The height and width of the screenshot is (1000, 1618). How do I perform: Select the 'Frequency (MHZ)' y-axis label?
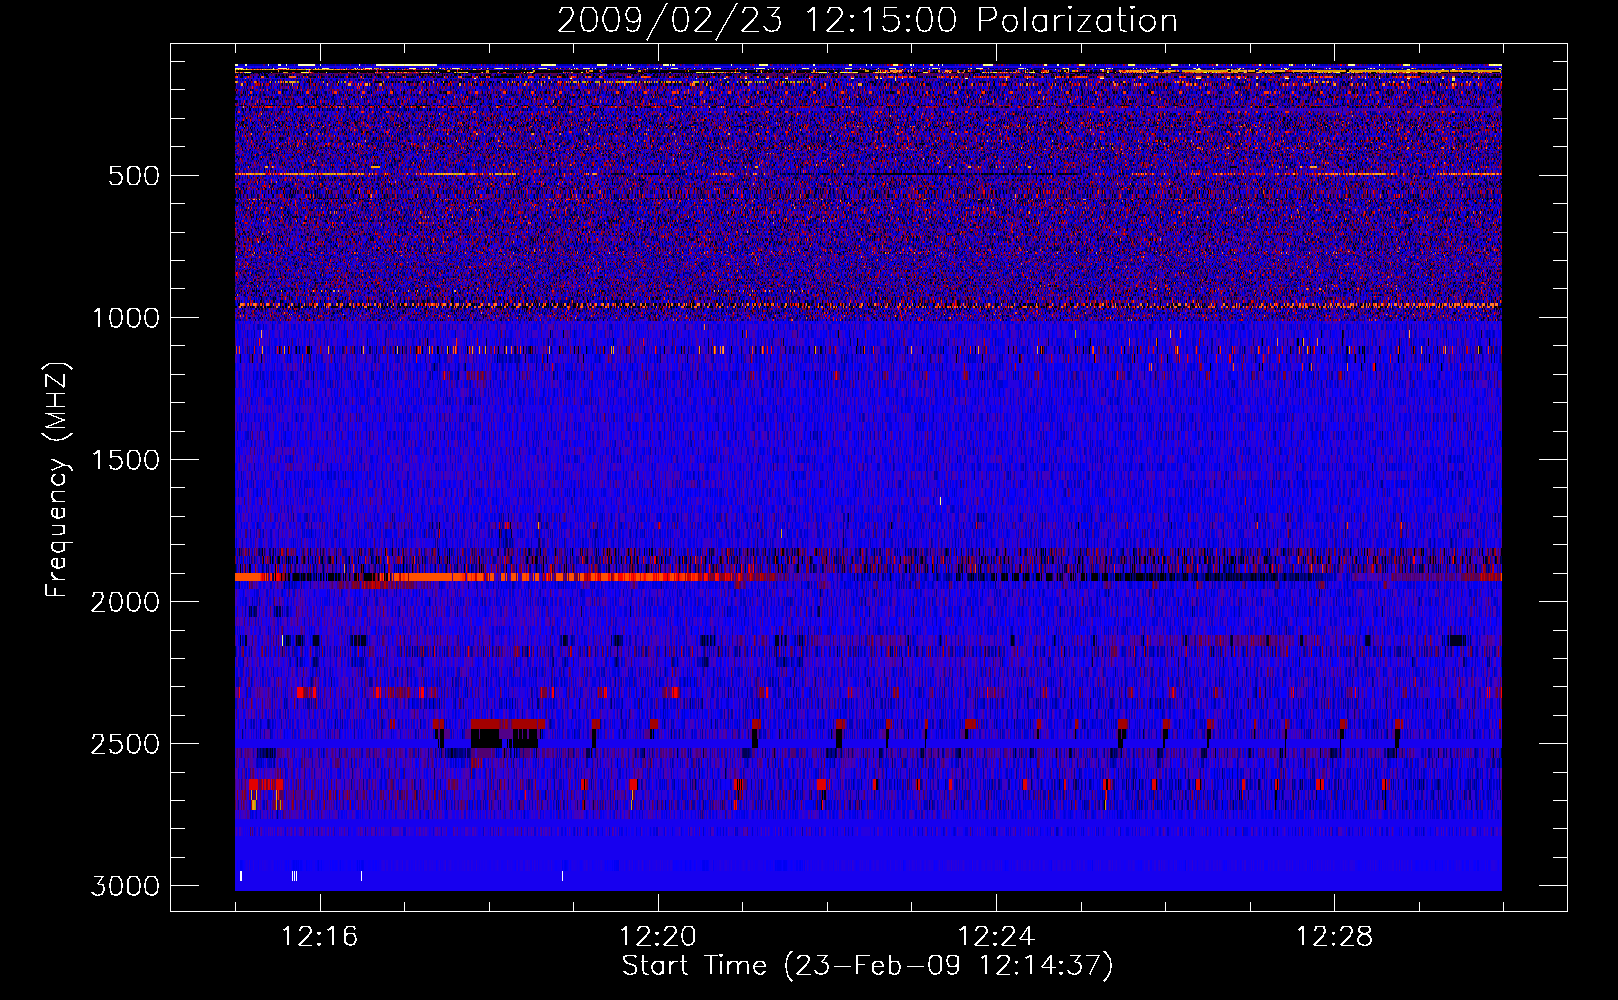(x=57, y=480)
